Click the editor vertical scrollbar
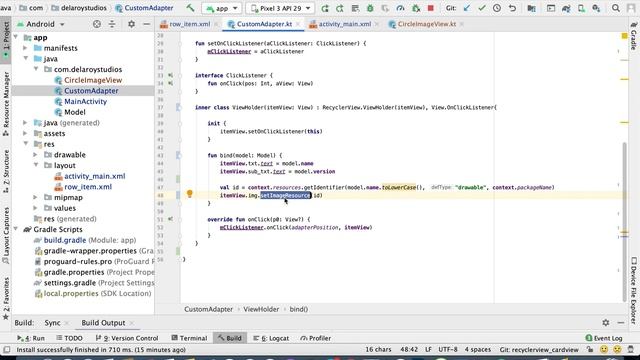This screenshot has height=360, width=640. pyautogui.click(x=624, y=222)
